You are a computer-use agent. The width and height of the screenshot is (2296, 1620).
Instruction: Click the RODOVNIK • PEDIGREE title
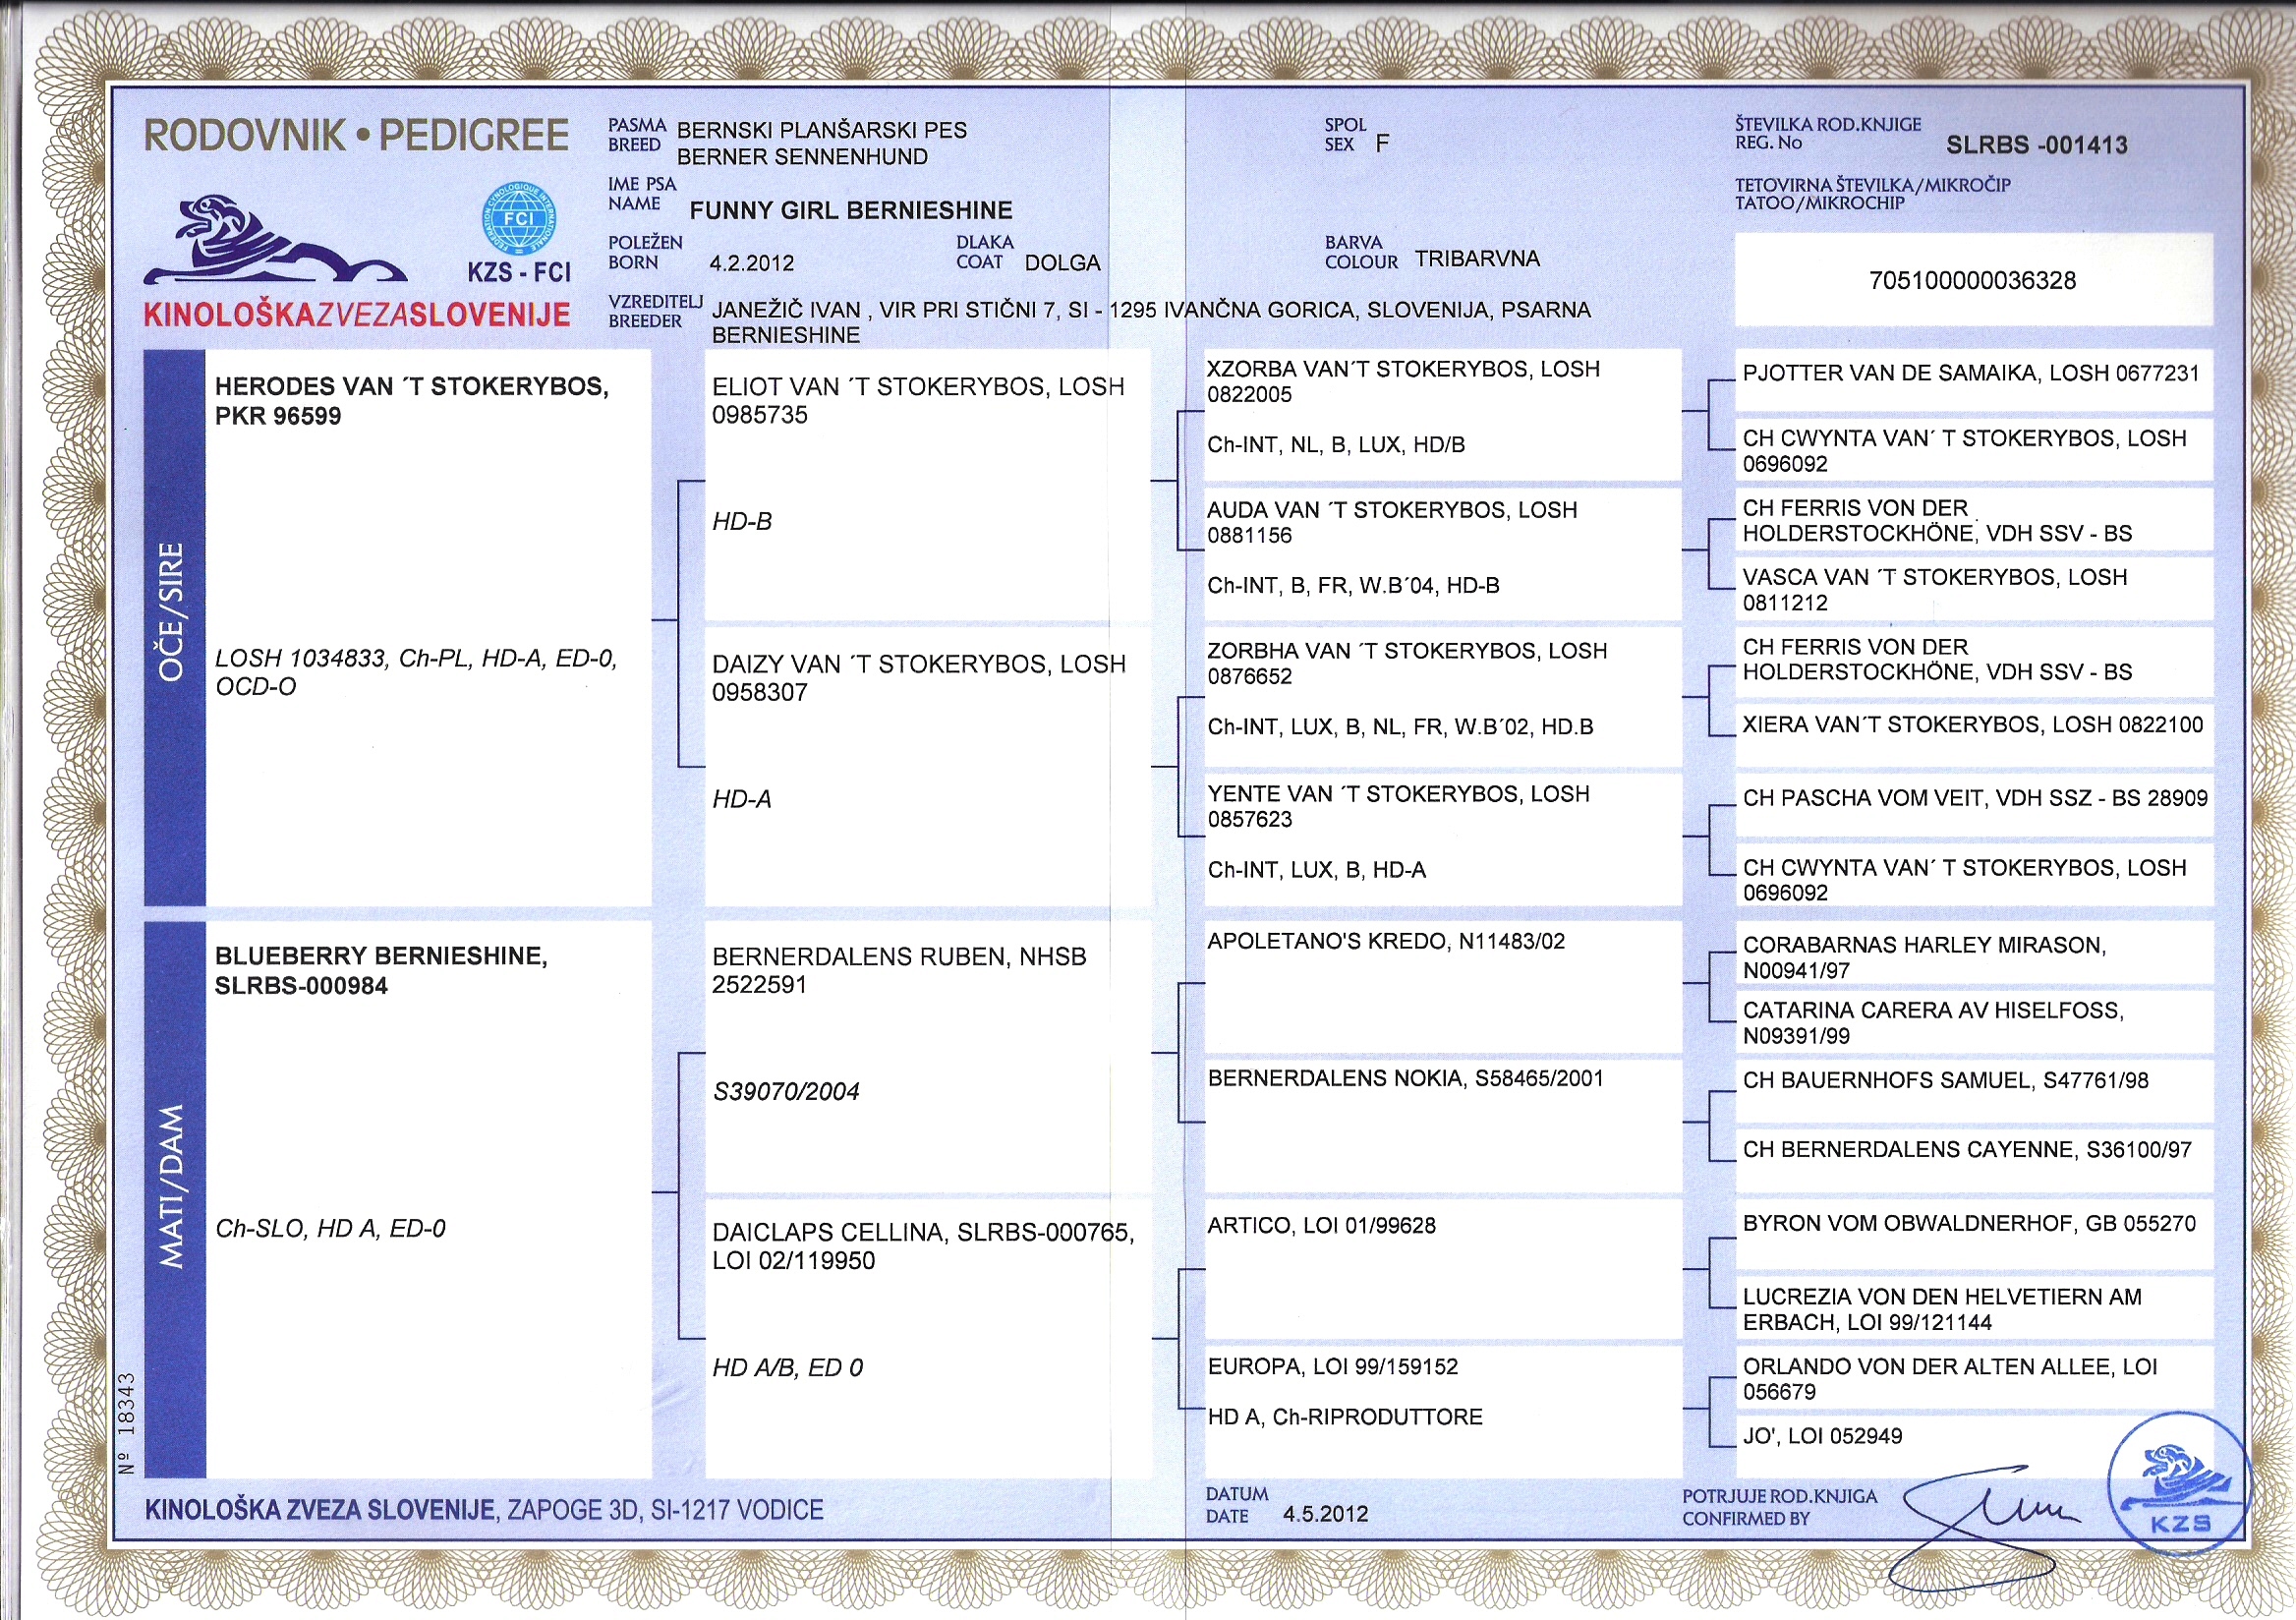click(x=356, y=136)
